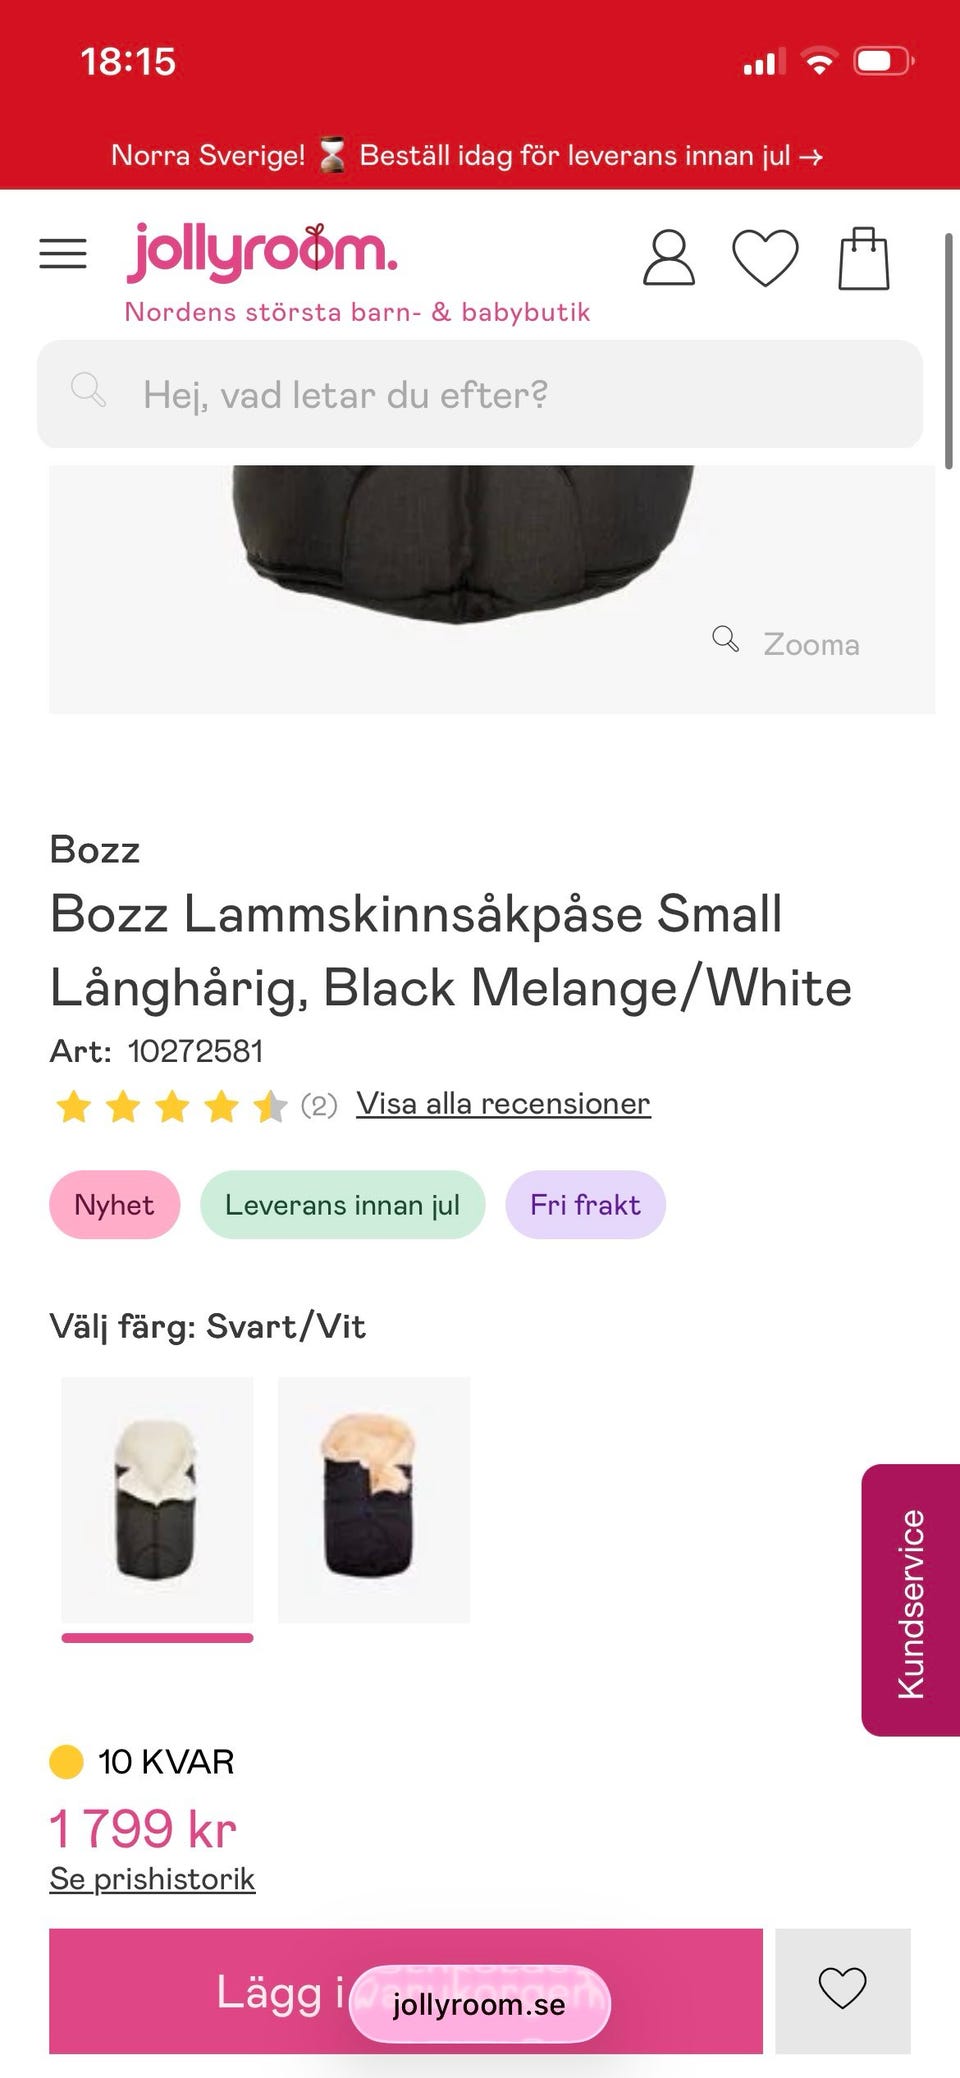Type in the 'Hej, vad letar du efter?' field

[x=520, y=395]
